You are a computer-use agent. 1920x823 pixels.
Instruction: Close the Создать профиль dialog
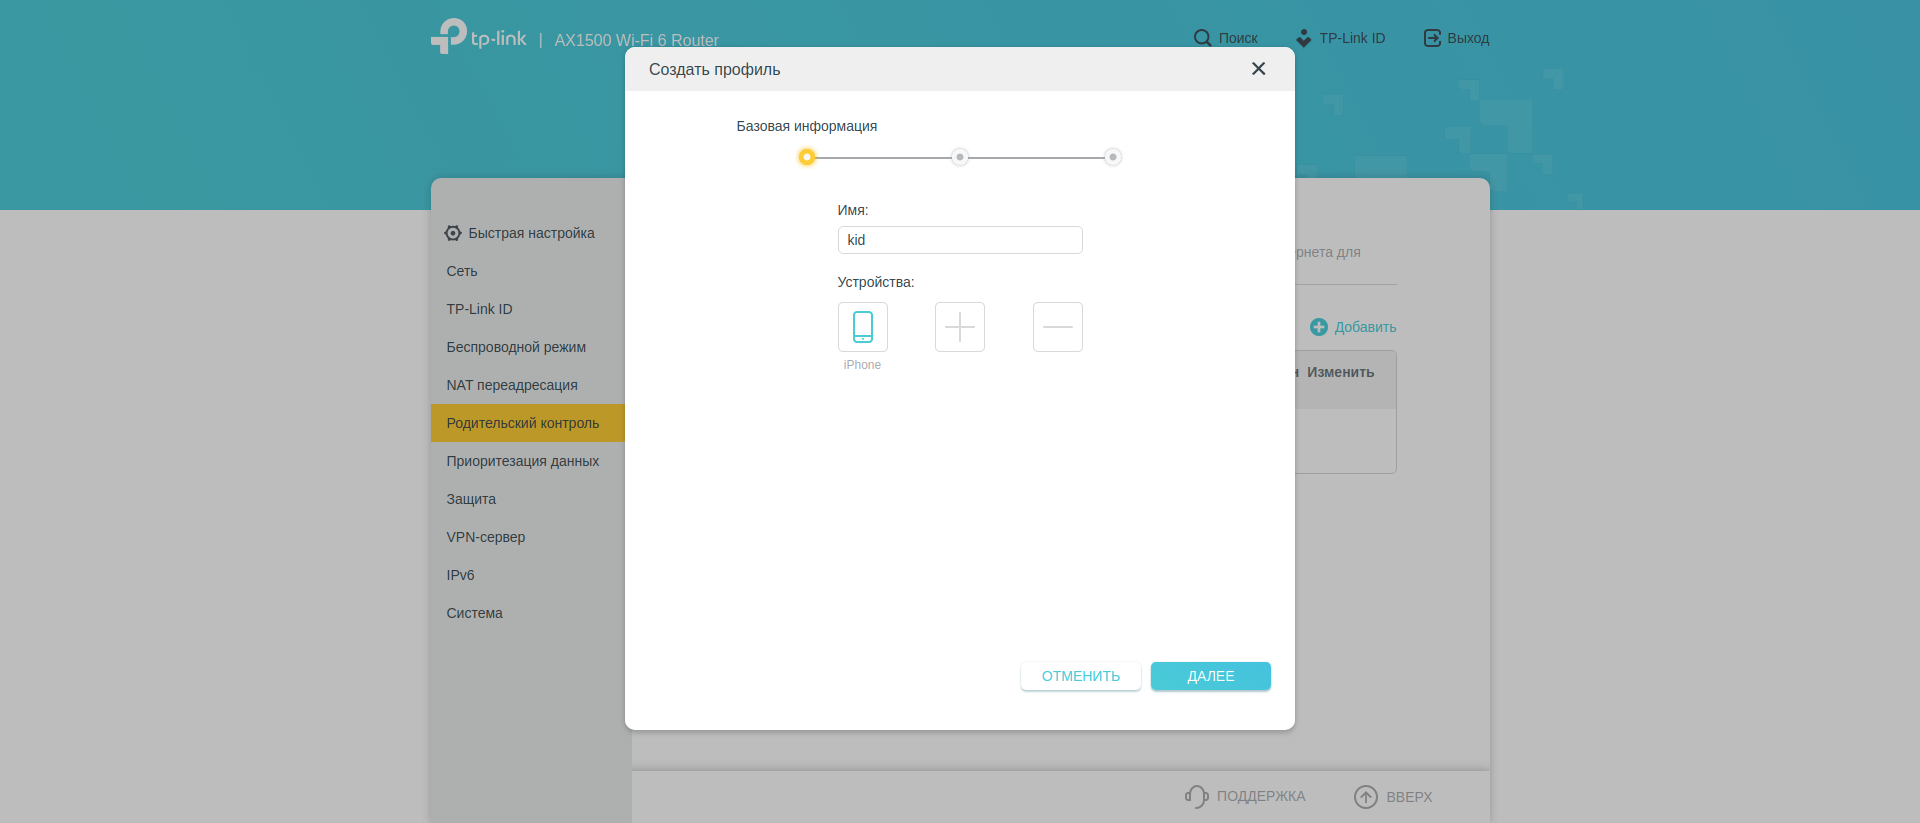point(1258,69)
